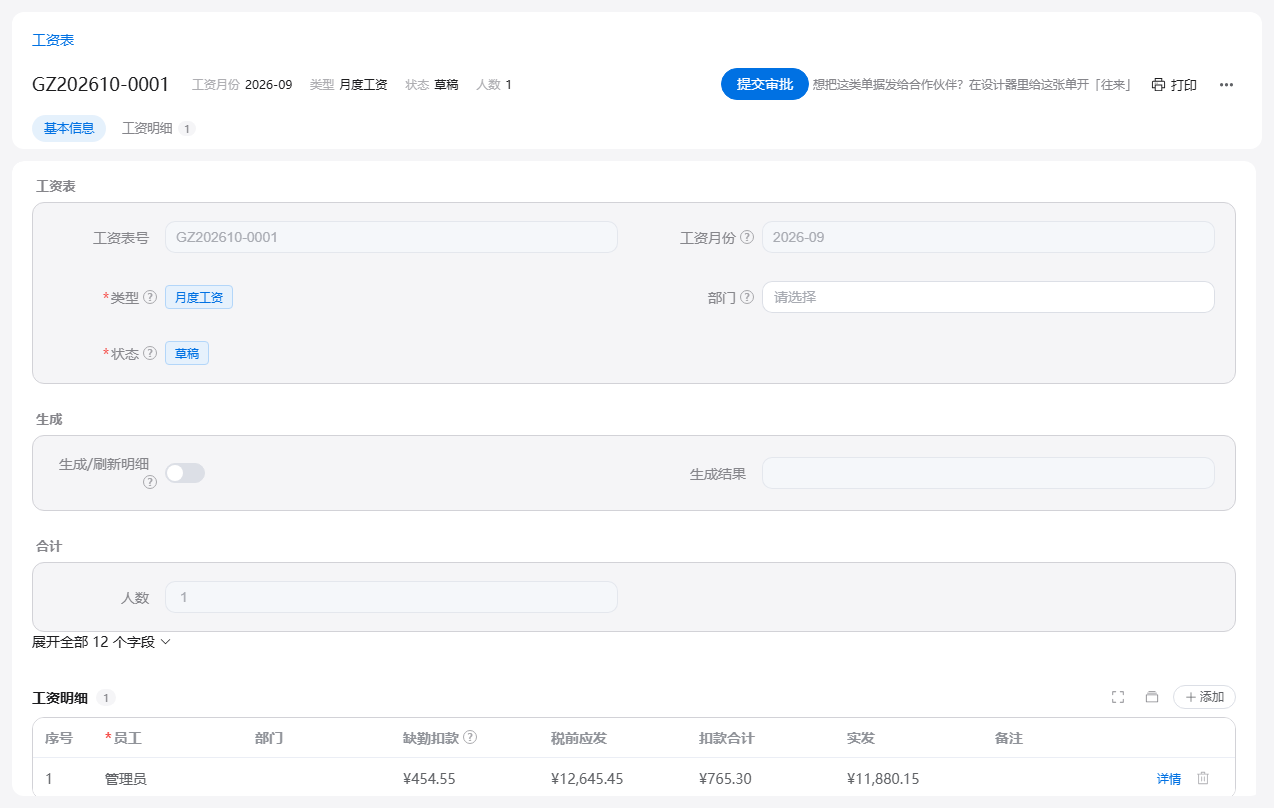
Task: Click the 序号 column header
Action: [59, 738]
